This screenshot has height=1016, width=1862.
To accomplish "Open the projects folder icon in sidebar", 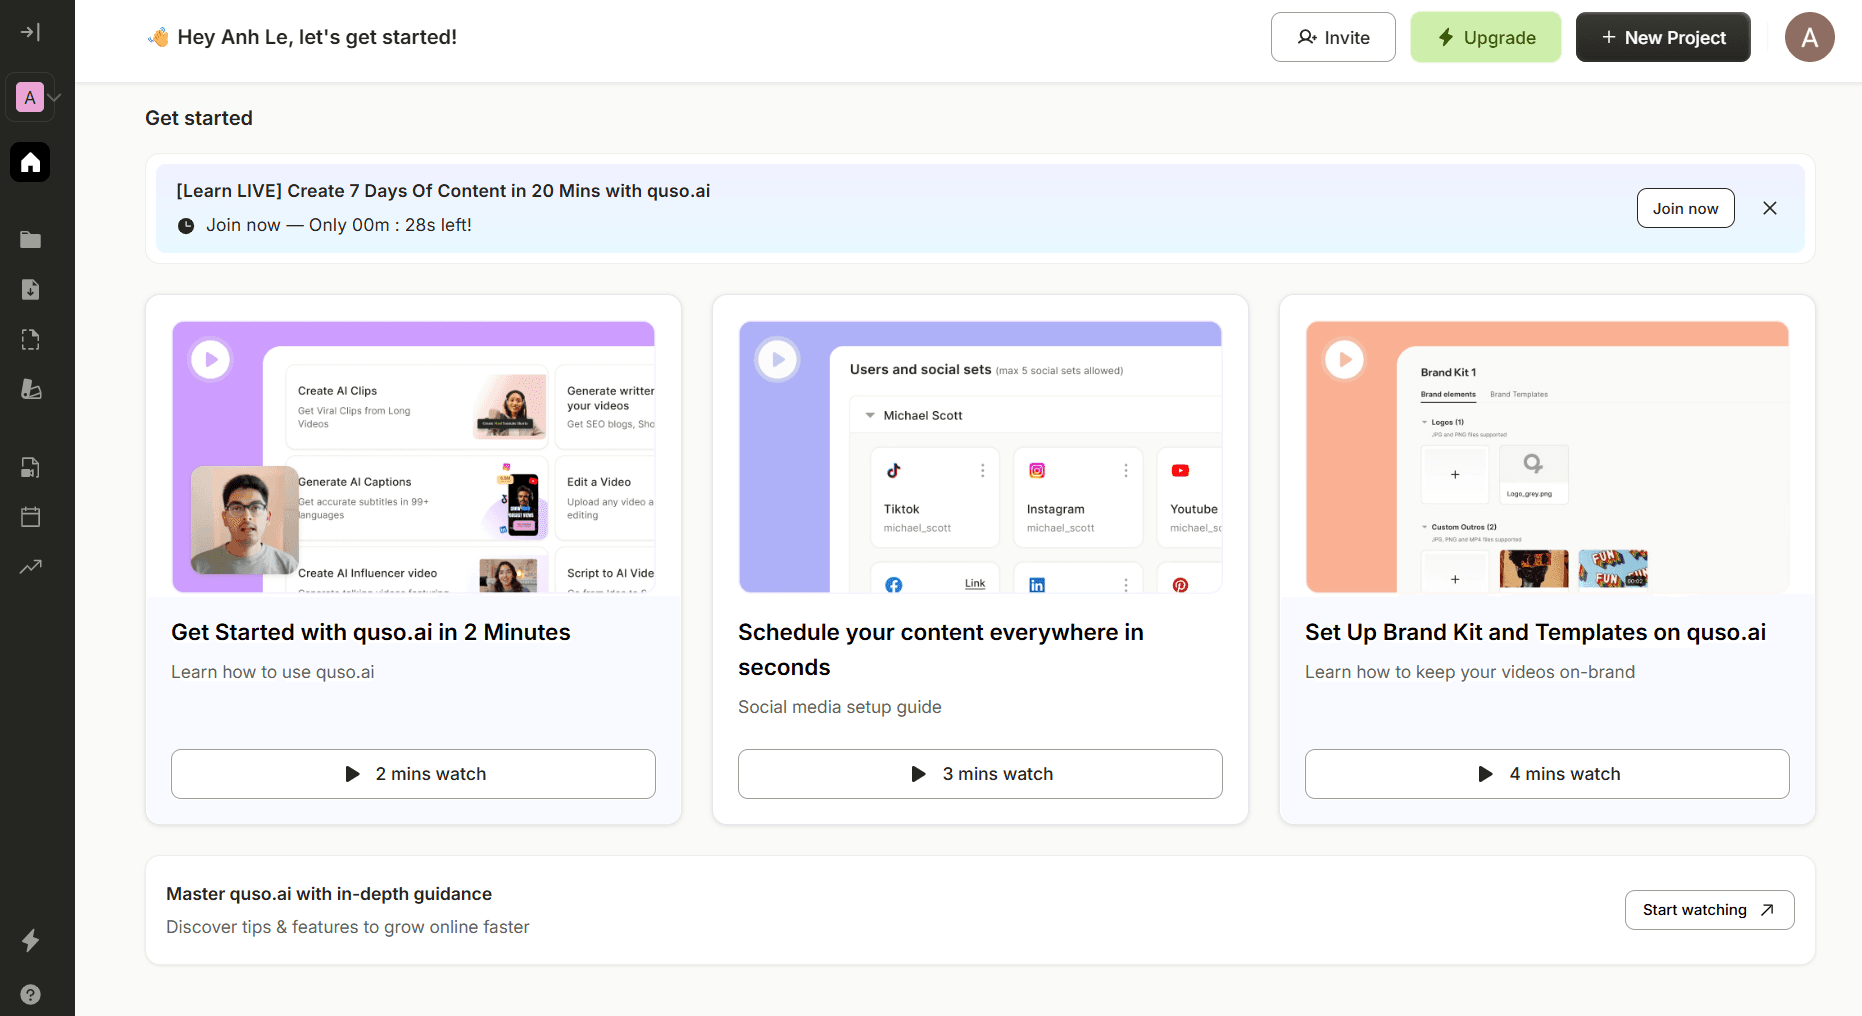I will (30, 240).
